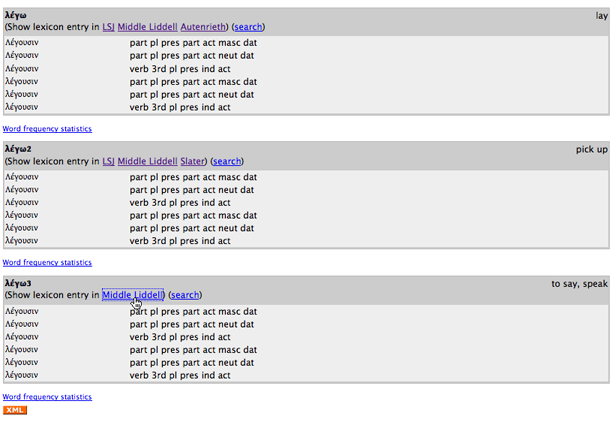Click the "pick up" definition text
The width and height of the screenshot is (612, 425).
591,150
